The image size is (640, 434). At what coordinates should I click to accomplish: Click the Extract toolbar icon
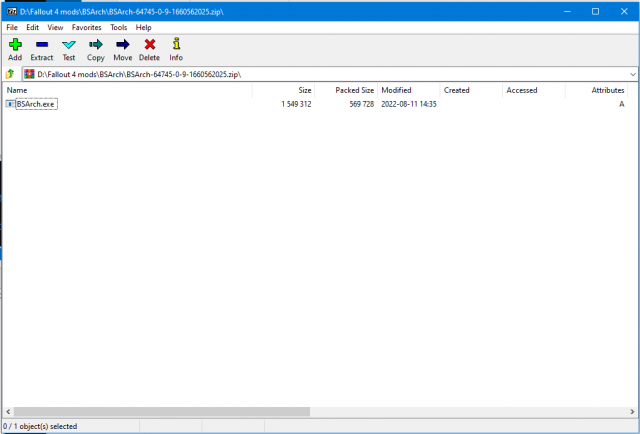click(42, 49)
